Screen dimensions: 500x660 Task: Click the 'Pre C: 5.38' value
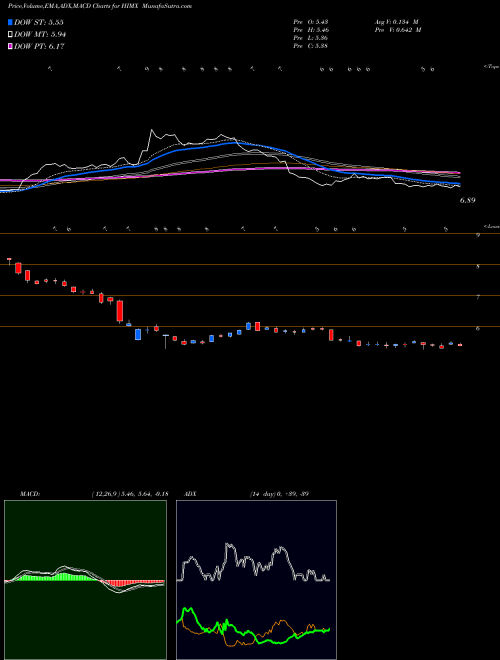311,46
